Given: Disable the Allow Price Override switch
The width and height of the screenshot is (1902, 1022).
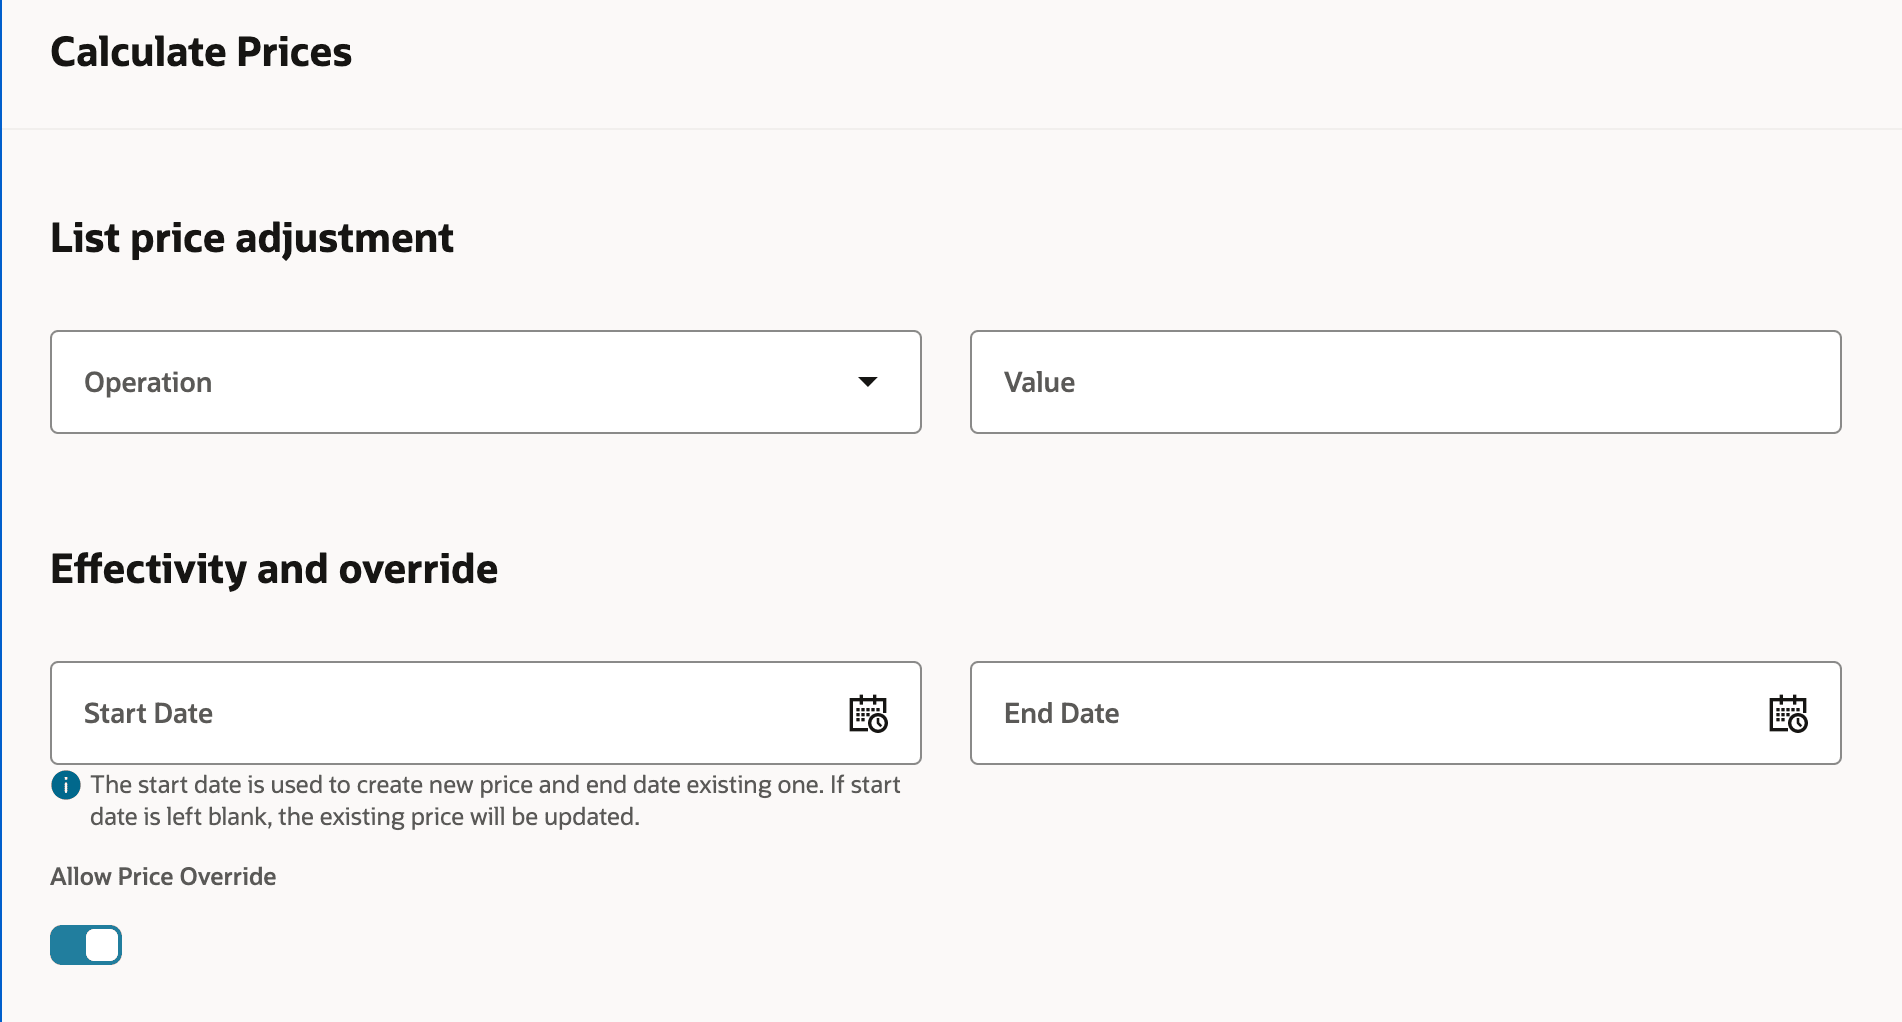Looking at the screenshot, I should click(x=86, y=945).
